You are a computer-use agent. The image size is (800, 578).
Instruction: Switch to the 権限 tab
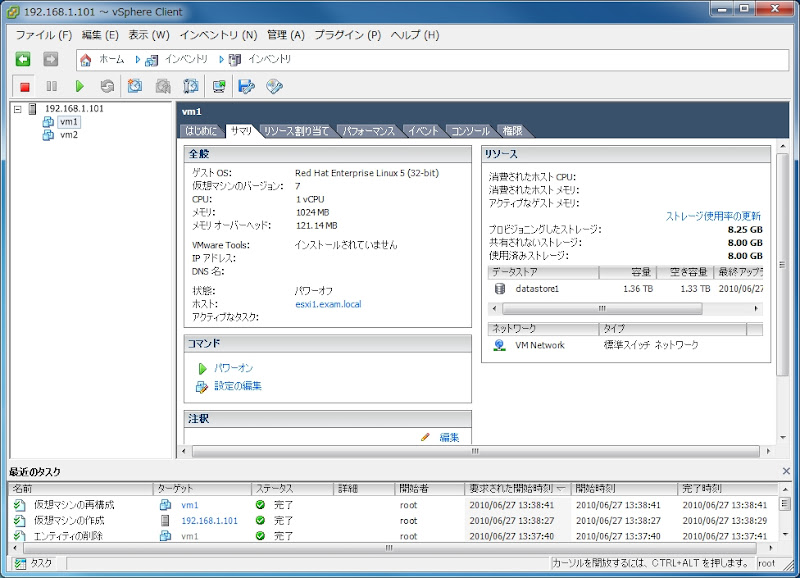click(512, 131)
